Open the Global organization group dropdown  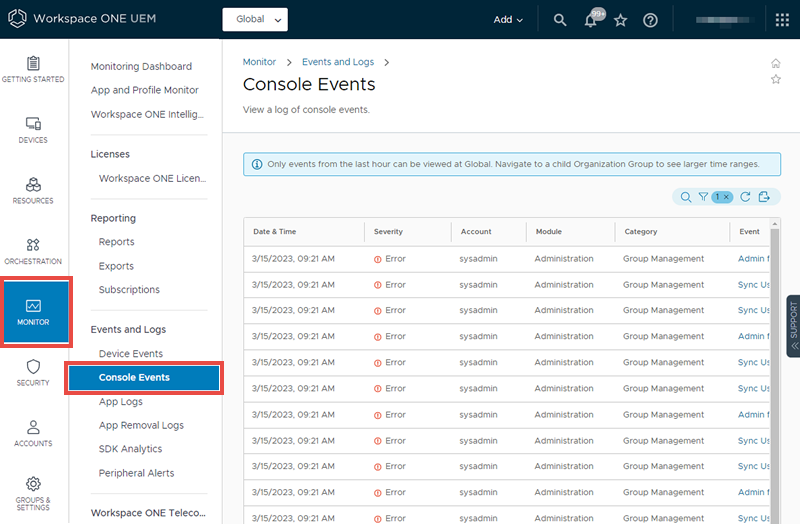tap(255, 19)
